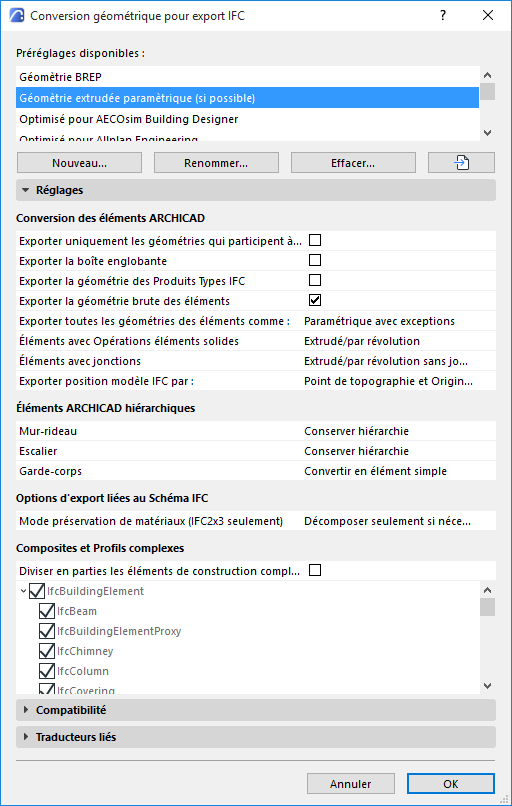The width and height of the screenshot is (512, 806).
Task: Uncheck the IfcBuildingElement checkbox
Action: point(36,591)
